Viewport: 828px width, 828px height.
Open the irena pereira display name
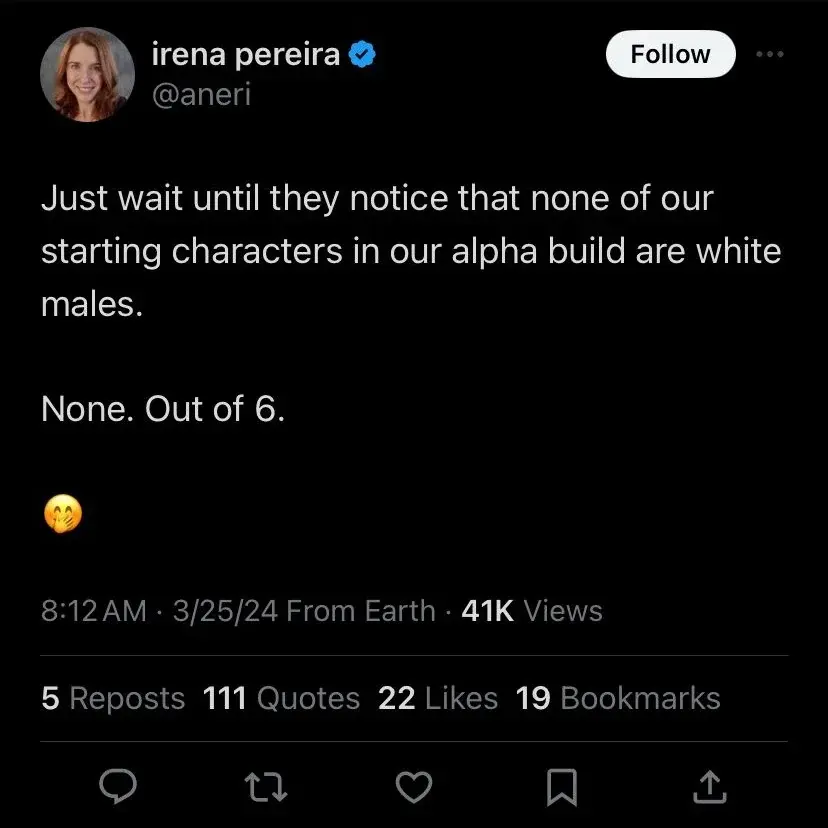(245, 55)
